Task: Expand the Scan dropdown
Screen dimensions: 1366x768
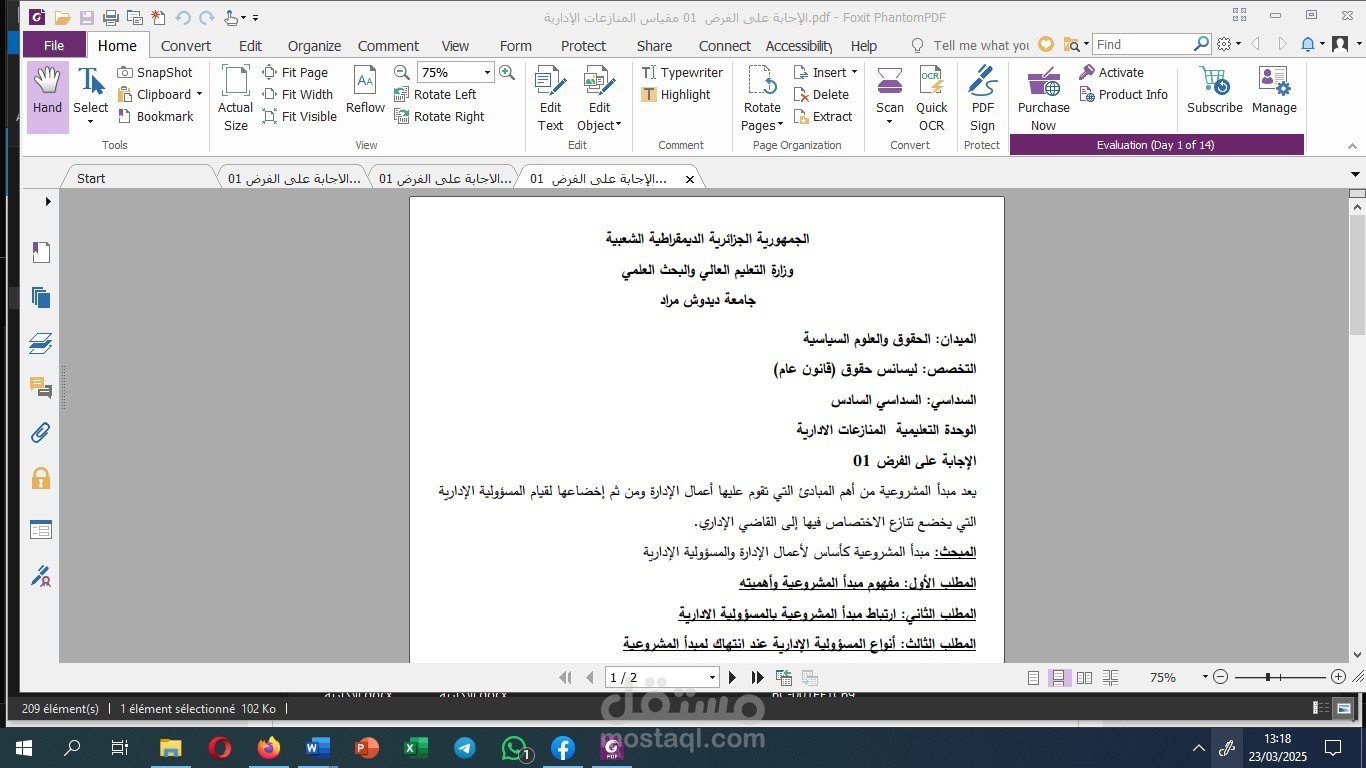Action: coord(889,123)
